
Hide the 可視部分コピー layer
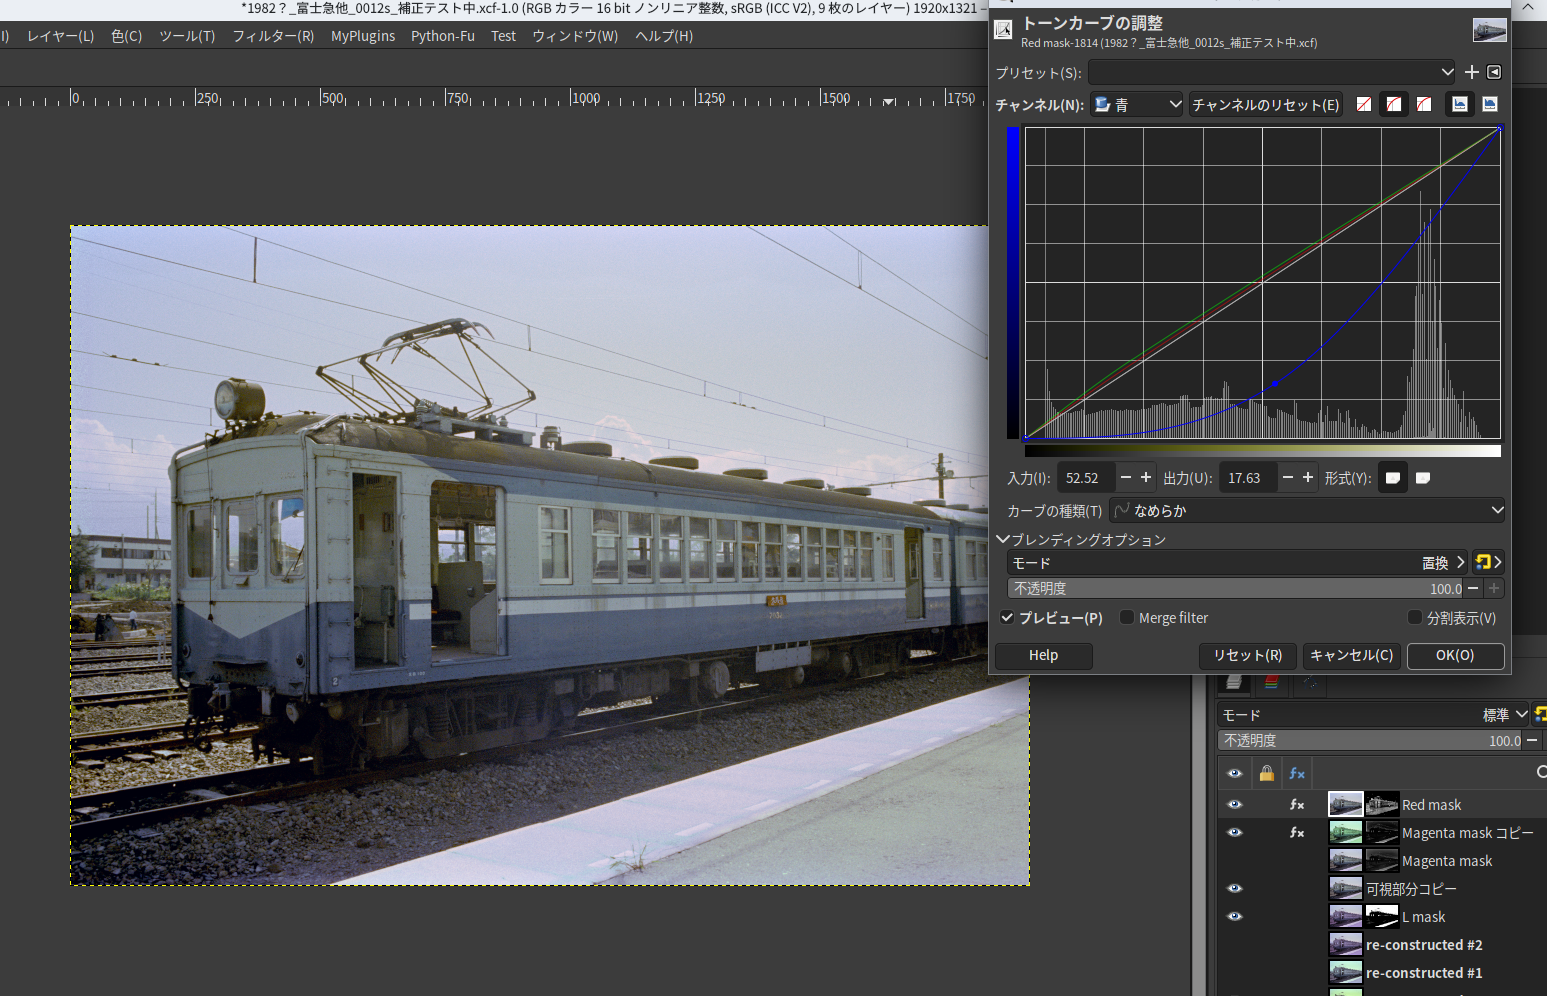click(1235, 889)
